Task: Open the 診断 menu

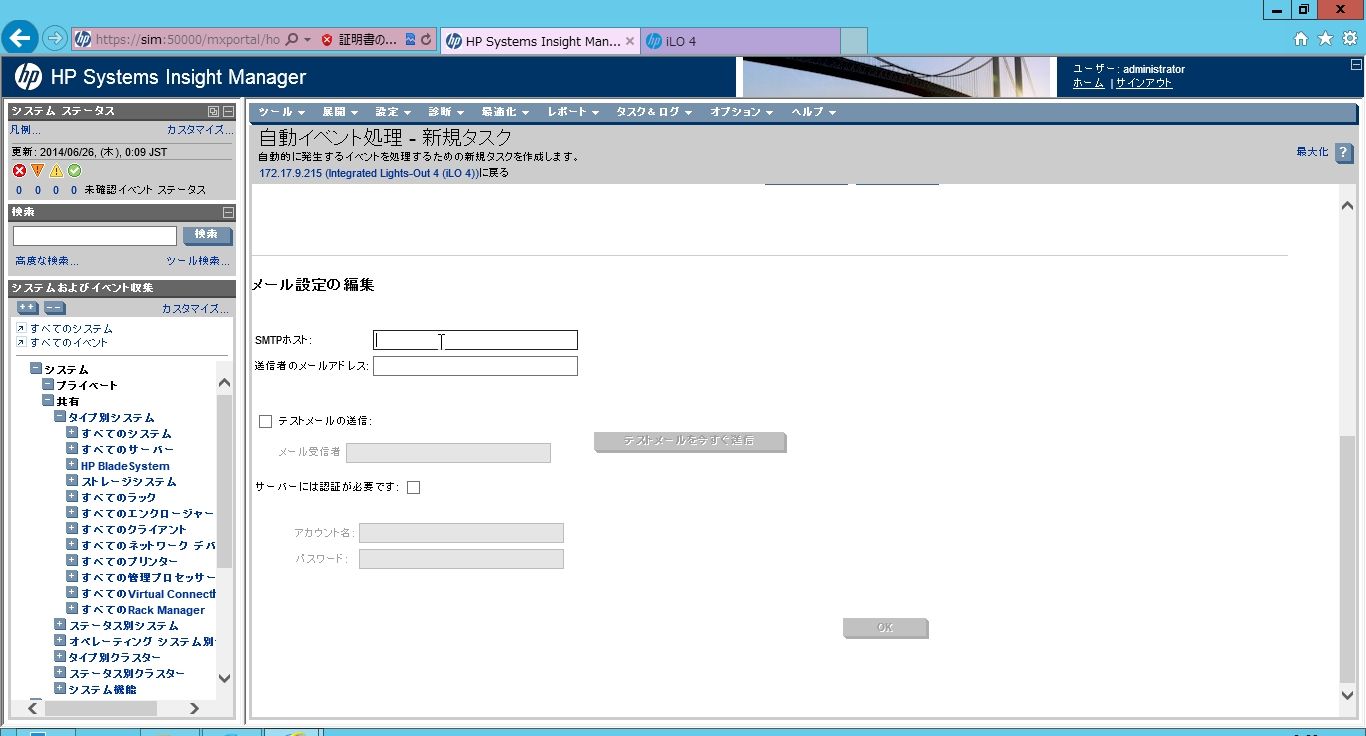Action: click(x=446, y=112)
